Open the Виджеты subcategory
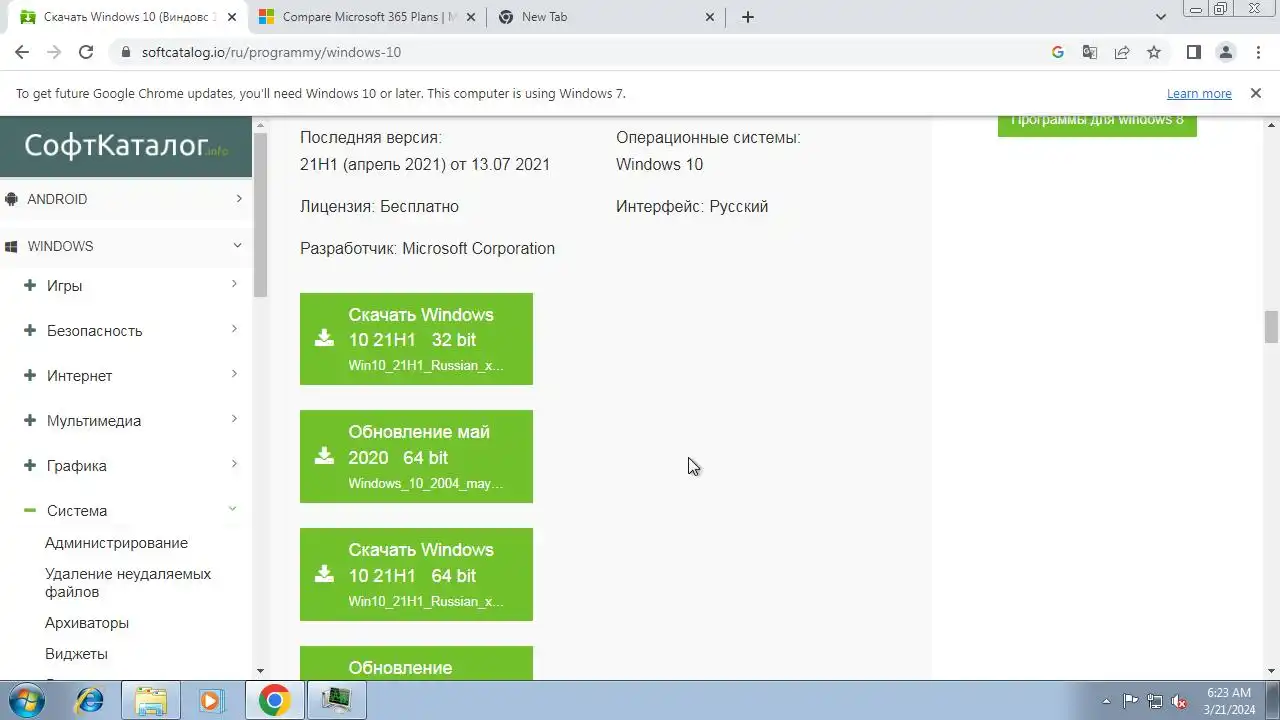This screenshot has height=720, width=1280. 76,654
